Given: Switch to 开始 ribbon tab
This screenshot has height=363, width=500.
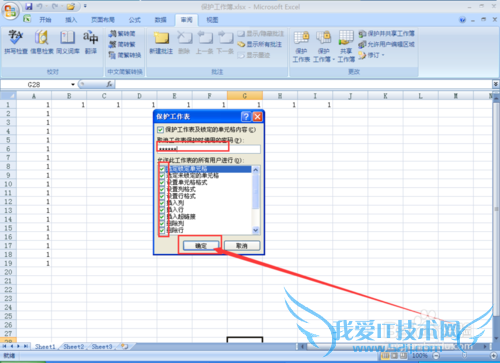Looking at the screenshot, I should [45, 20].
